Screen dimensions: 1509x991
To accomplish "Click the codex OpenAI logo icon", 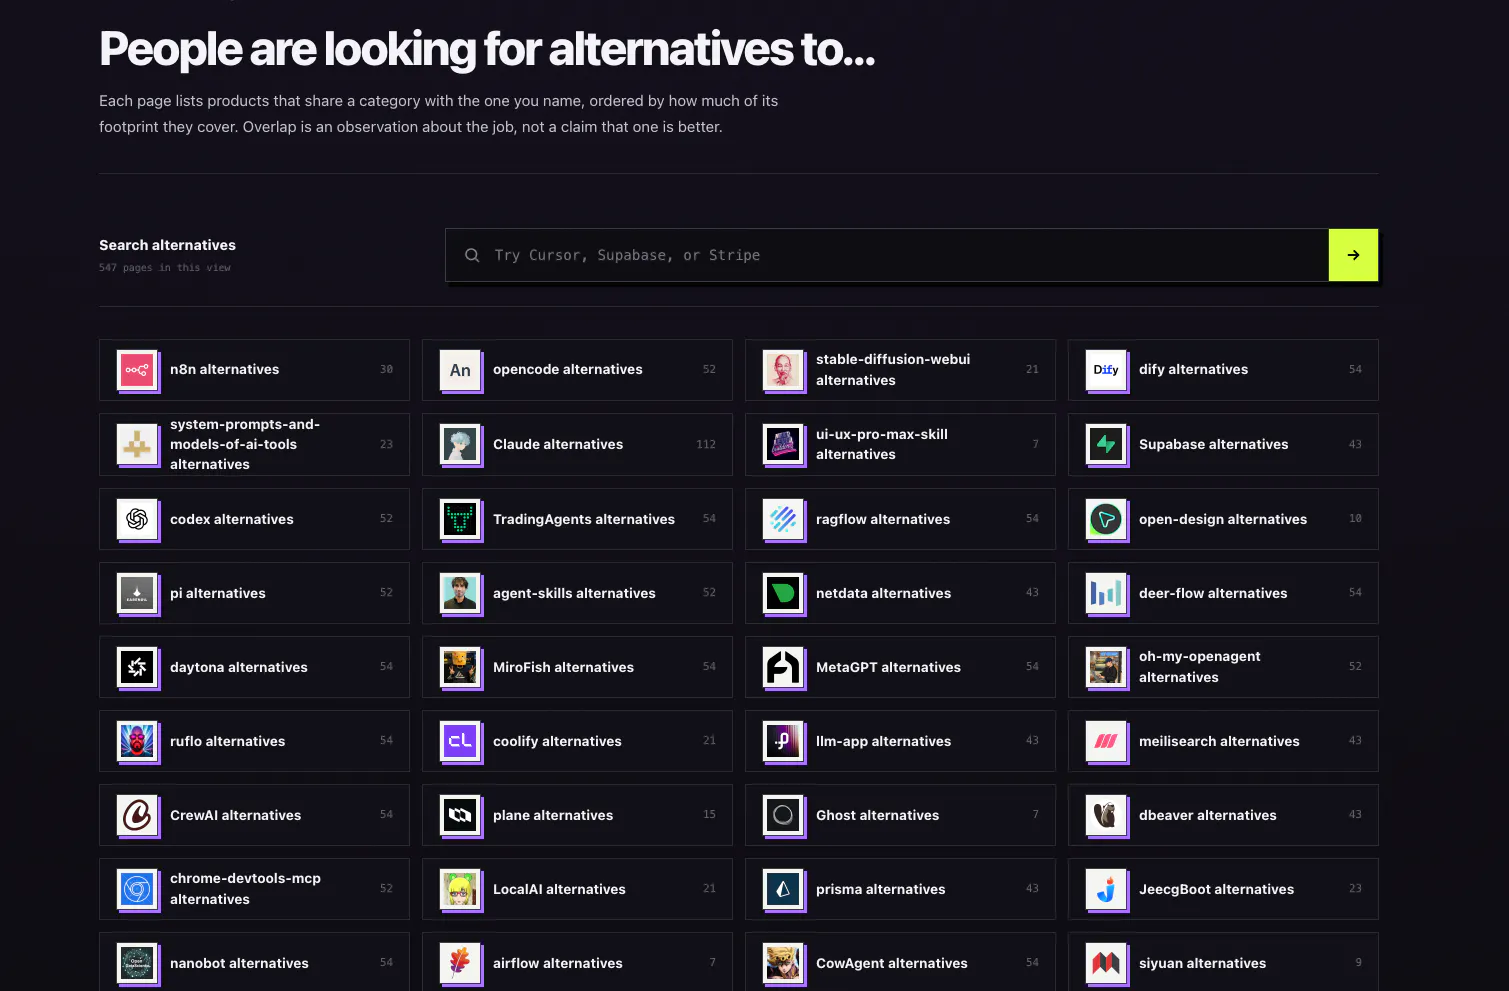I will (x=137, y=519).
